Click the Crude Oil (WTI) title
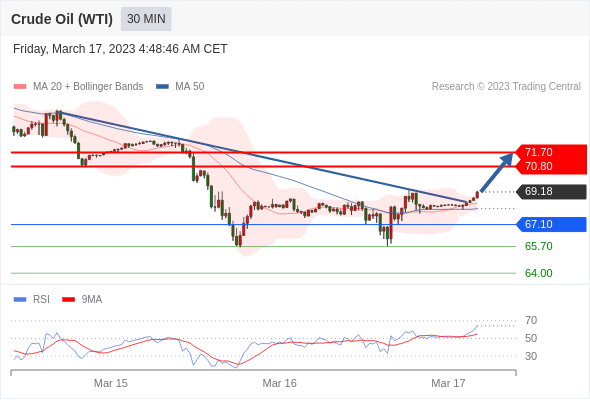 (62, 19)
